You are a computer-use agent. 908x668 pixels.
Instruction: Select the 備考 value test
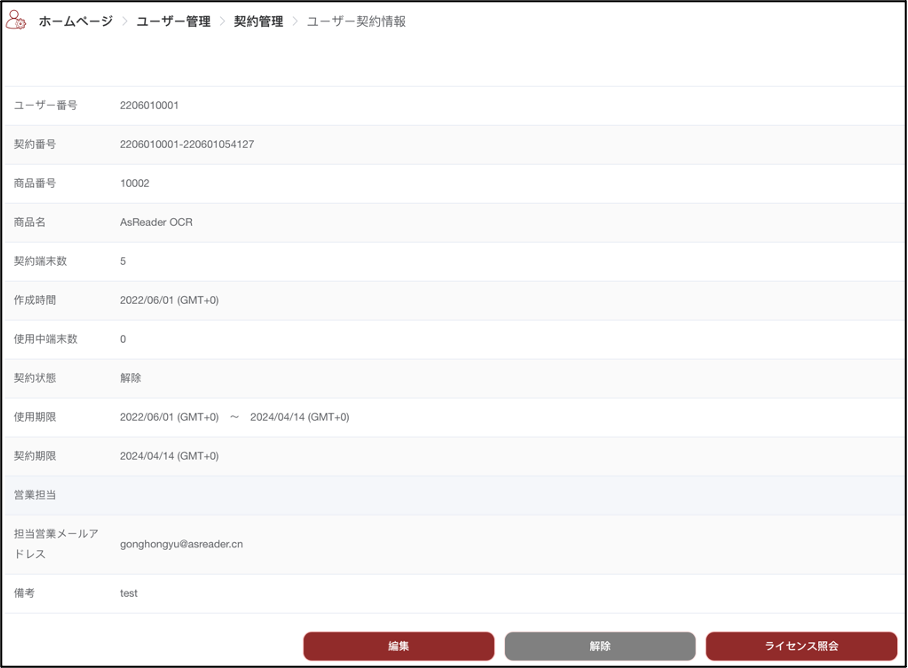tap(129, 593)
